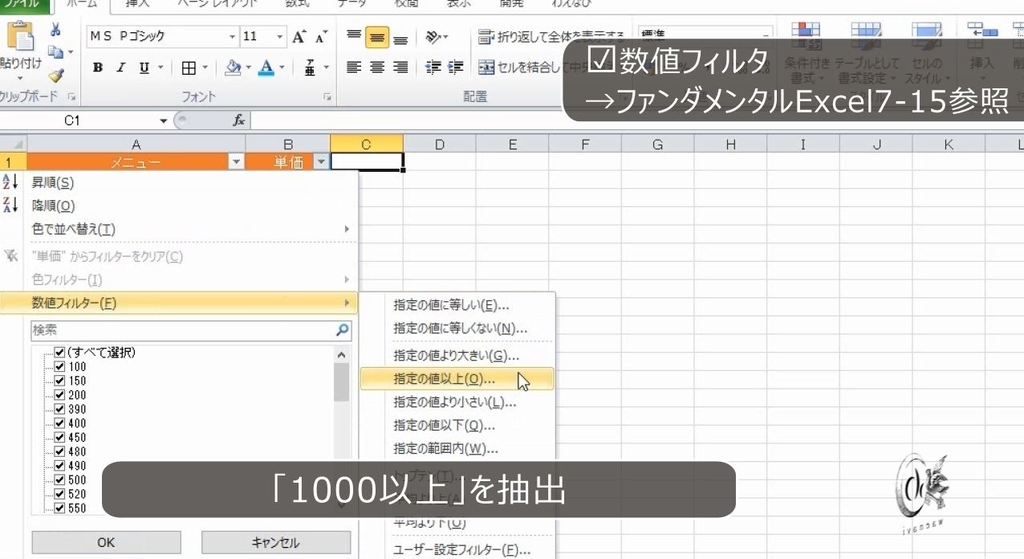
Task: Click the Wrap Text button
Action: [x=551, y=37]
